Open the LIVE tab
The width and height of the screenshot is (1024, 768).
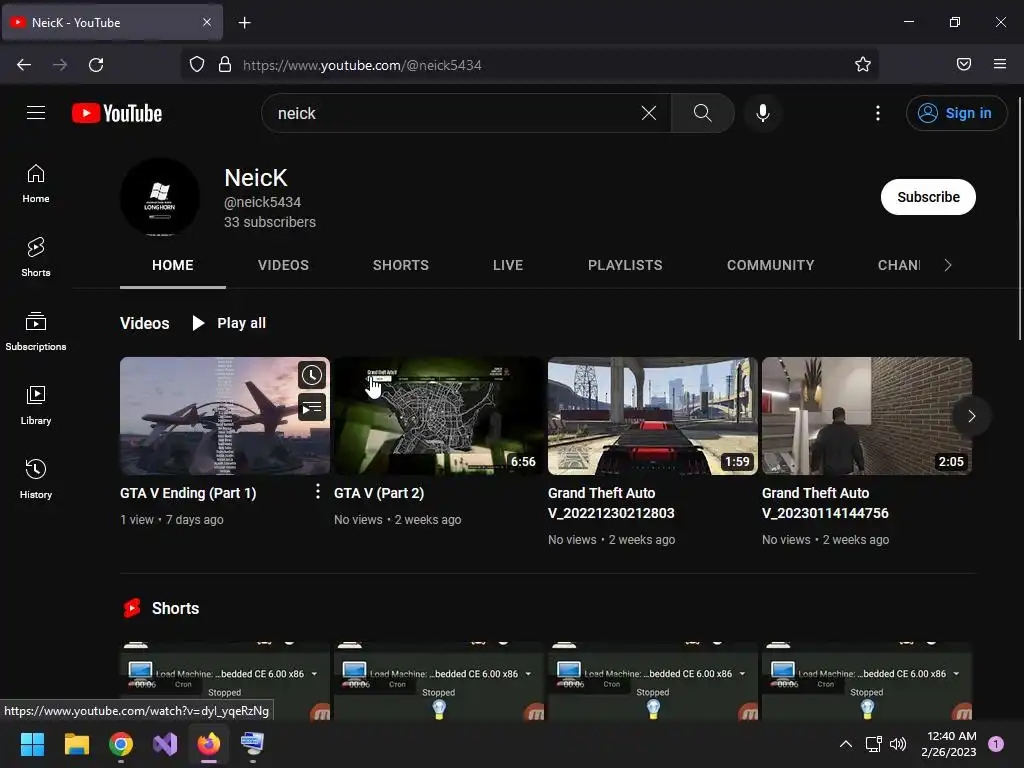click(508, 265)
